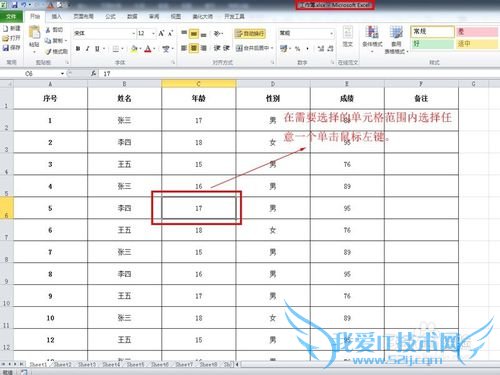Image resolution: width=500 pixels, height=375 pixels.
Task: Click the accounting number format icon
Action: click(284, 49)
